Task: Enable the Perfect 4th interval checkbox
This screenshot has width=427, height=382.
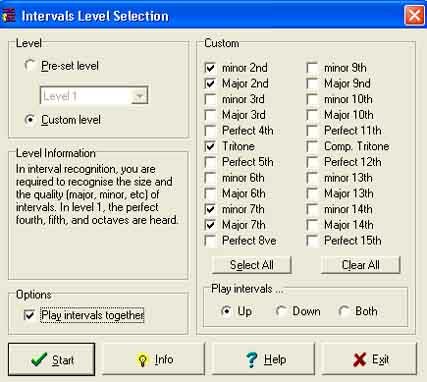Action: [210, 131]
